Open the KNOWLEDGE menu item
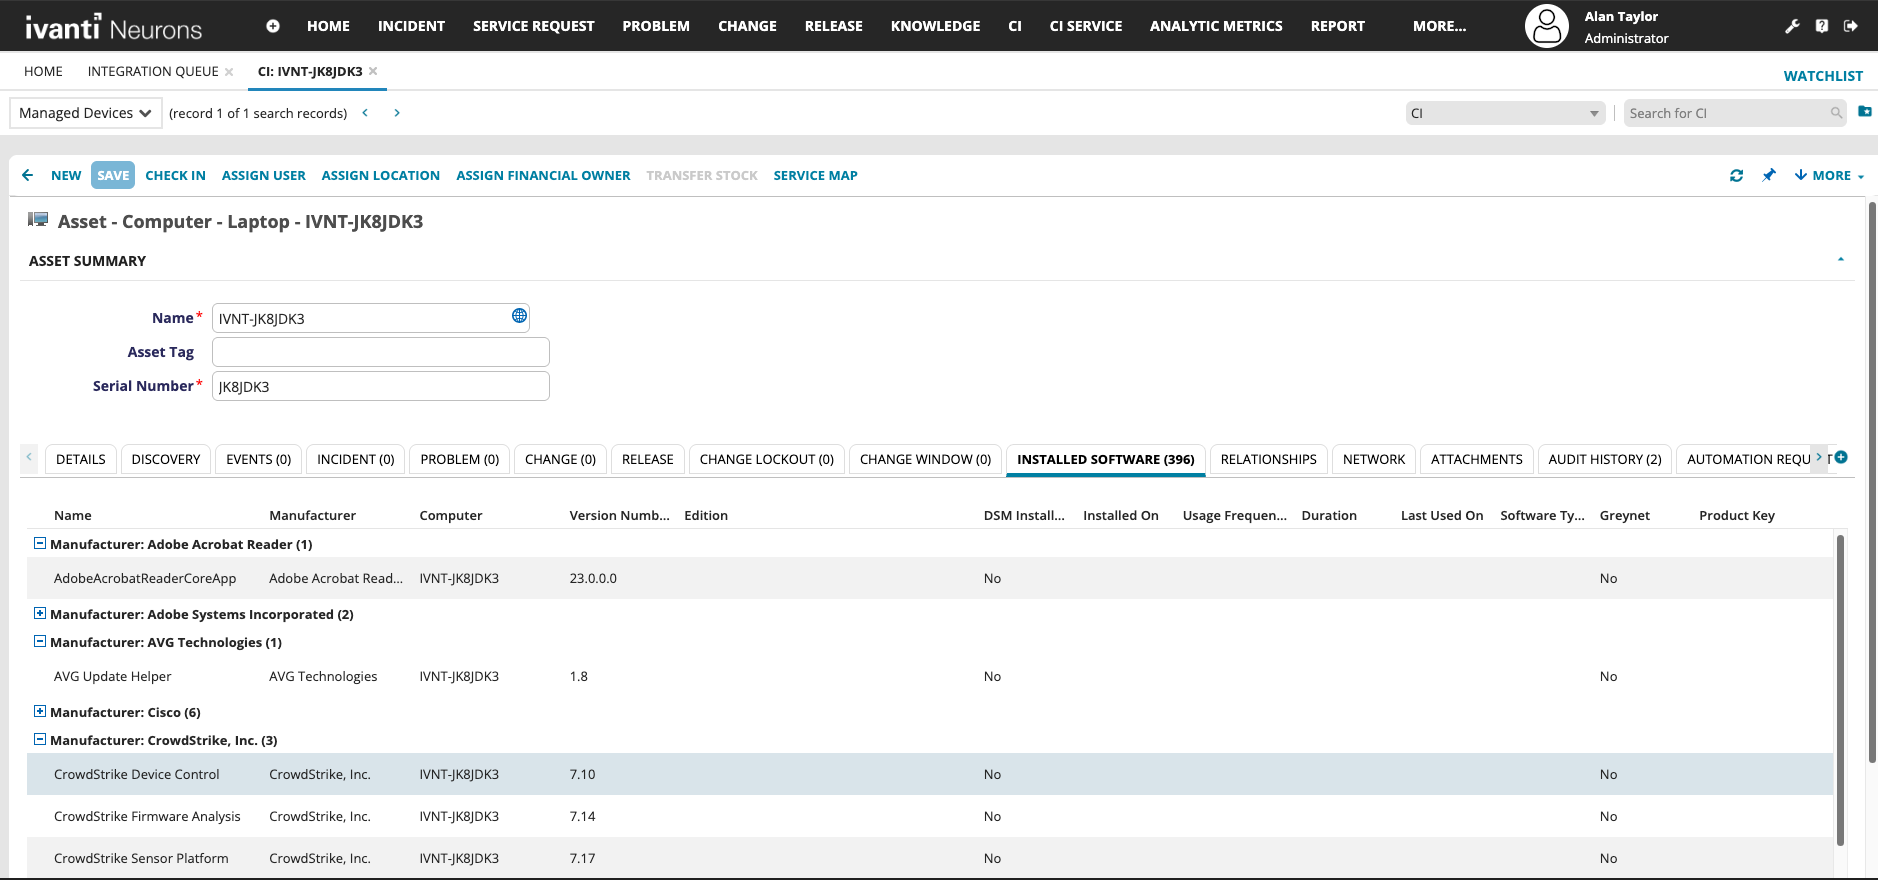Image resolution: width=1878 pixels, height=880 pixels. click(935, 26)
